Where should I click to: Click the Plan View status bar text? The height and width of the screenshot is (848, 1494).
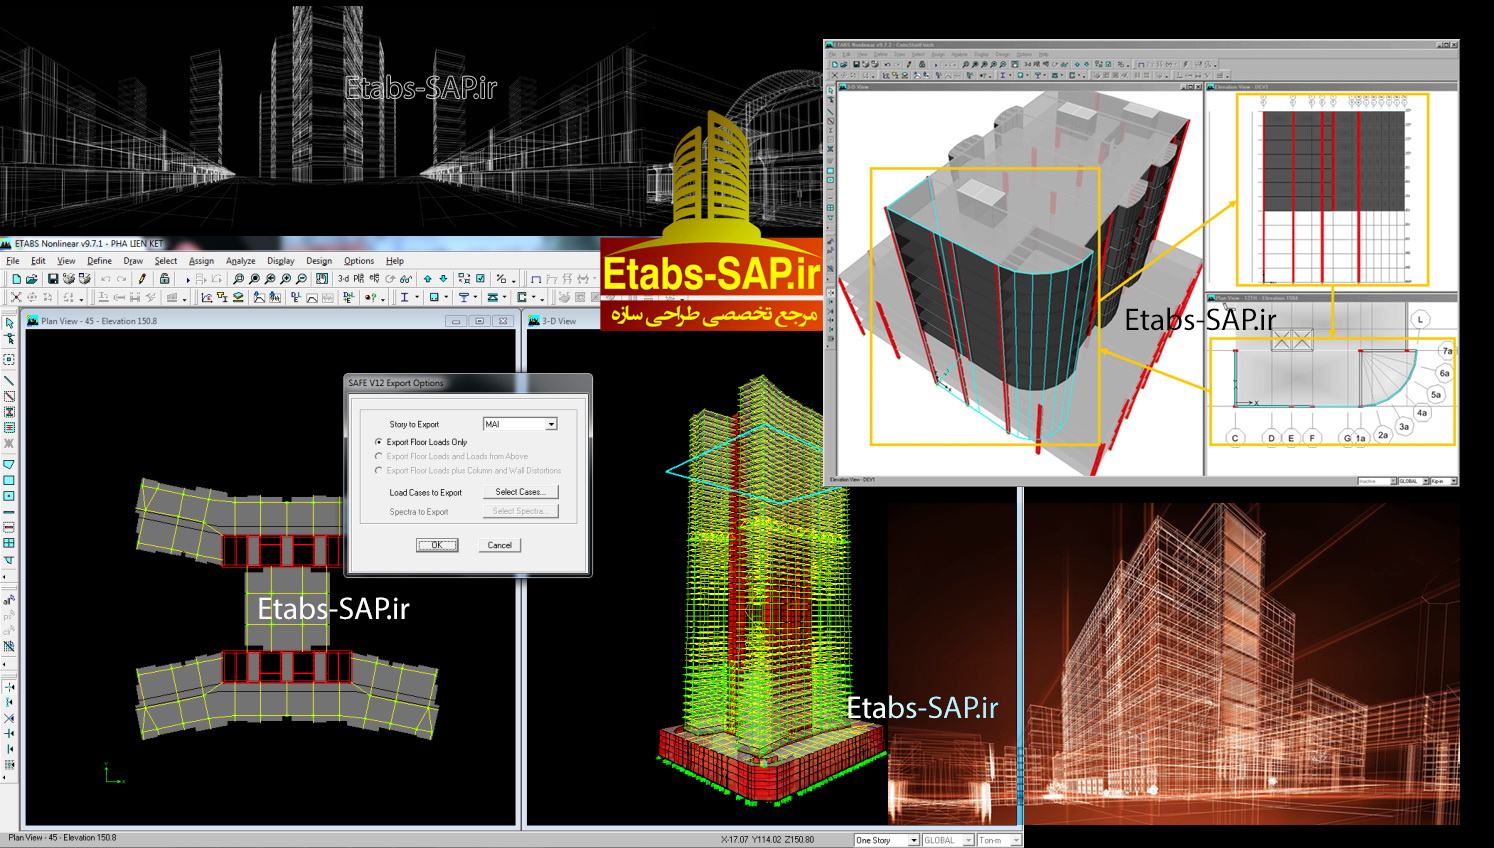pos(63,838)
